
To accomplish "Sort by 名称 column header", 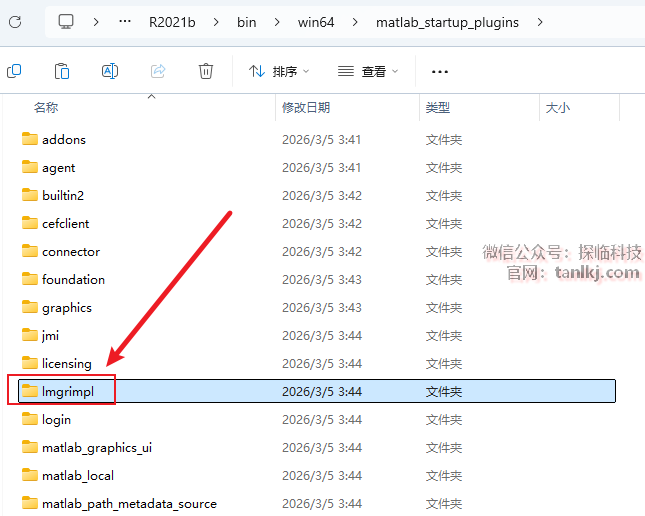I will (46, 108).
